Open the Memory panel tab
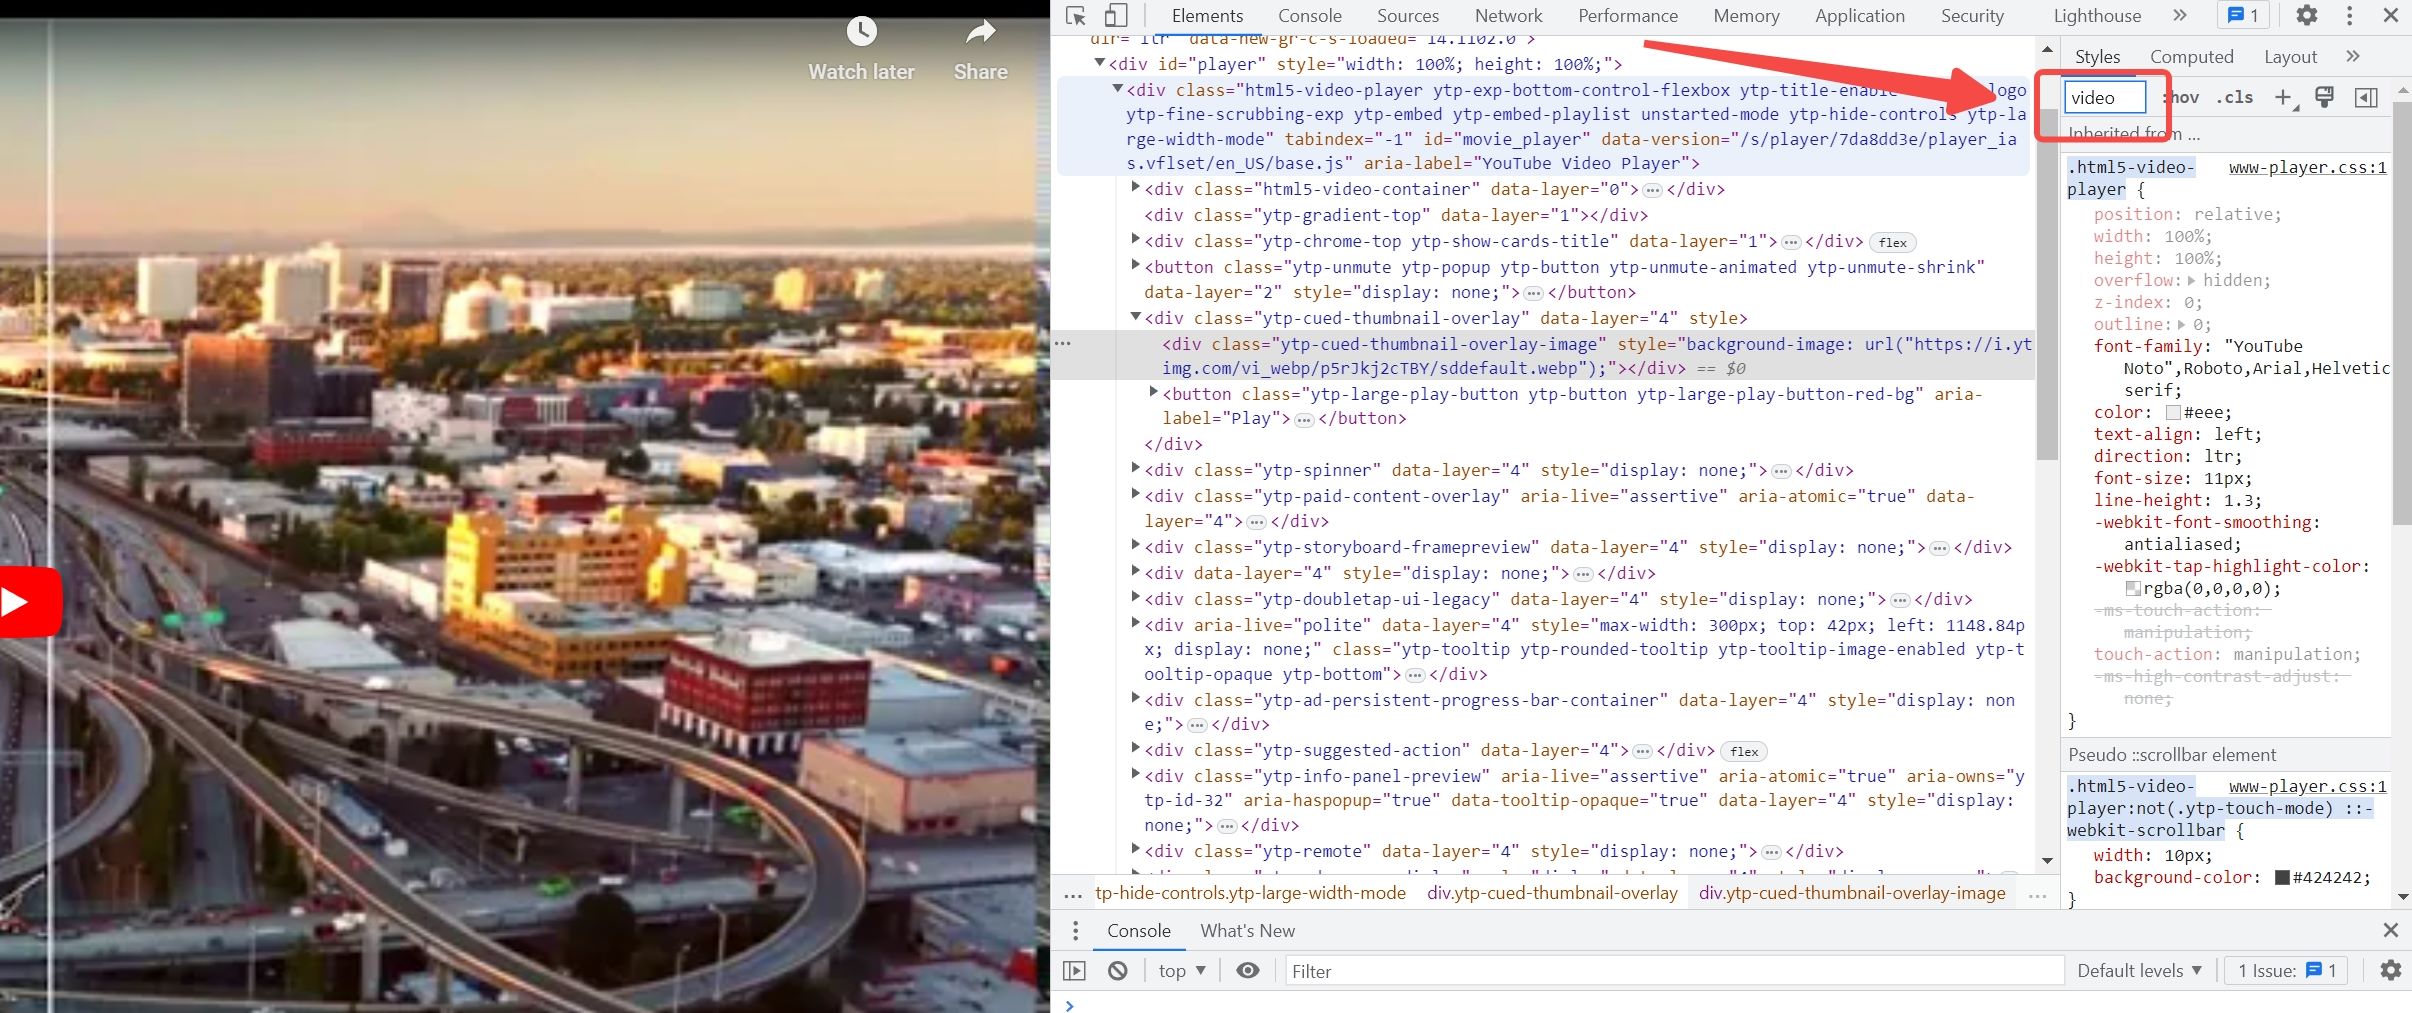Image resolution: width=2412 pixels, height=1013 pixels. pyautogui.click(x=1746, y=16)
